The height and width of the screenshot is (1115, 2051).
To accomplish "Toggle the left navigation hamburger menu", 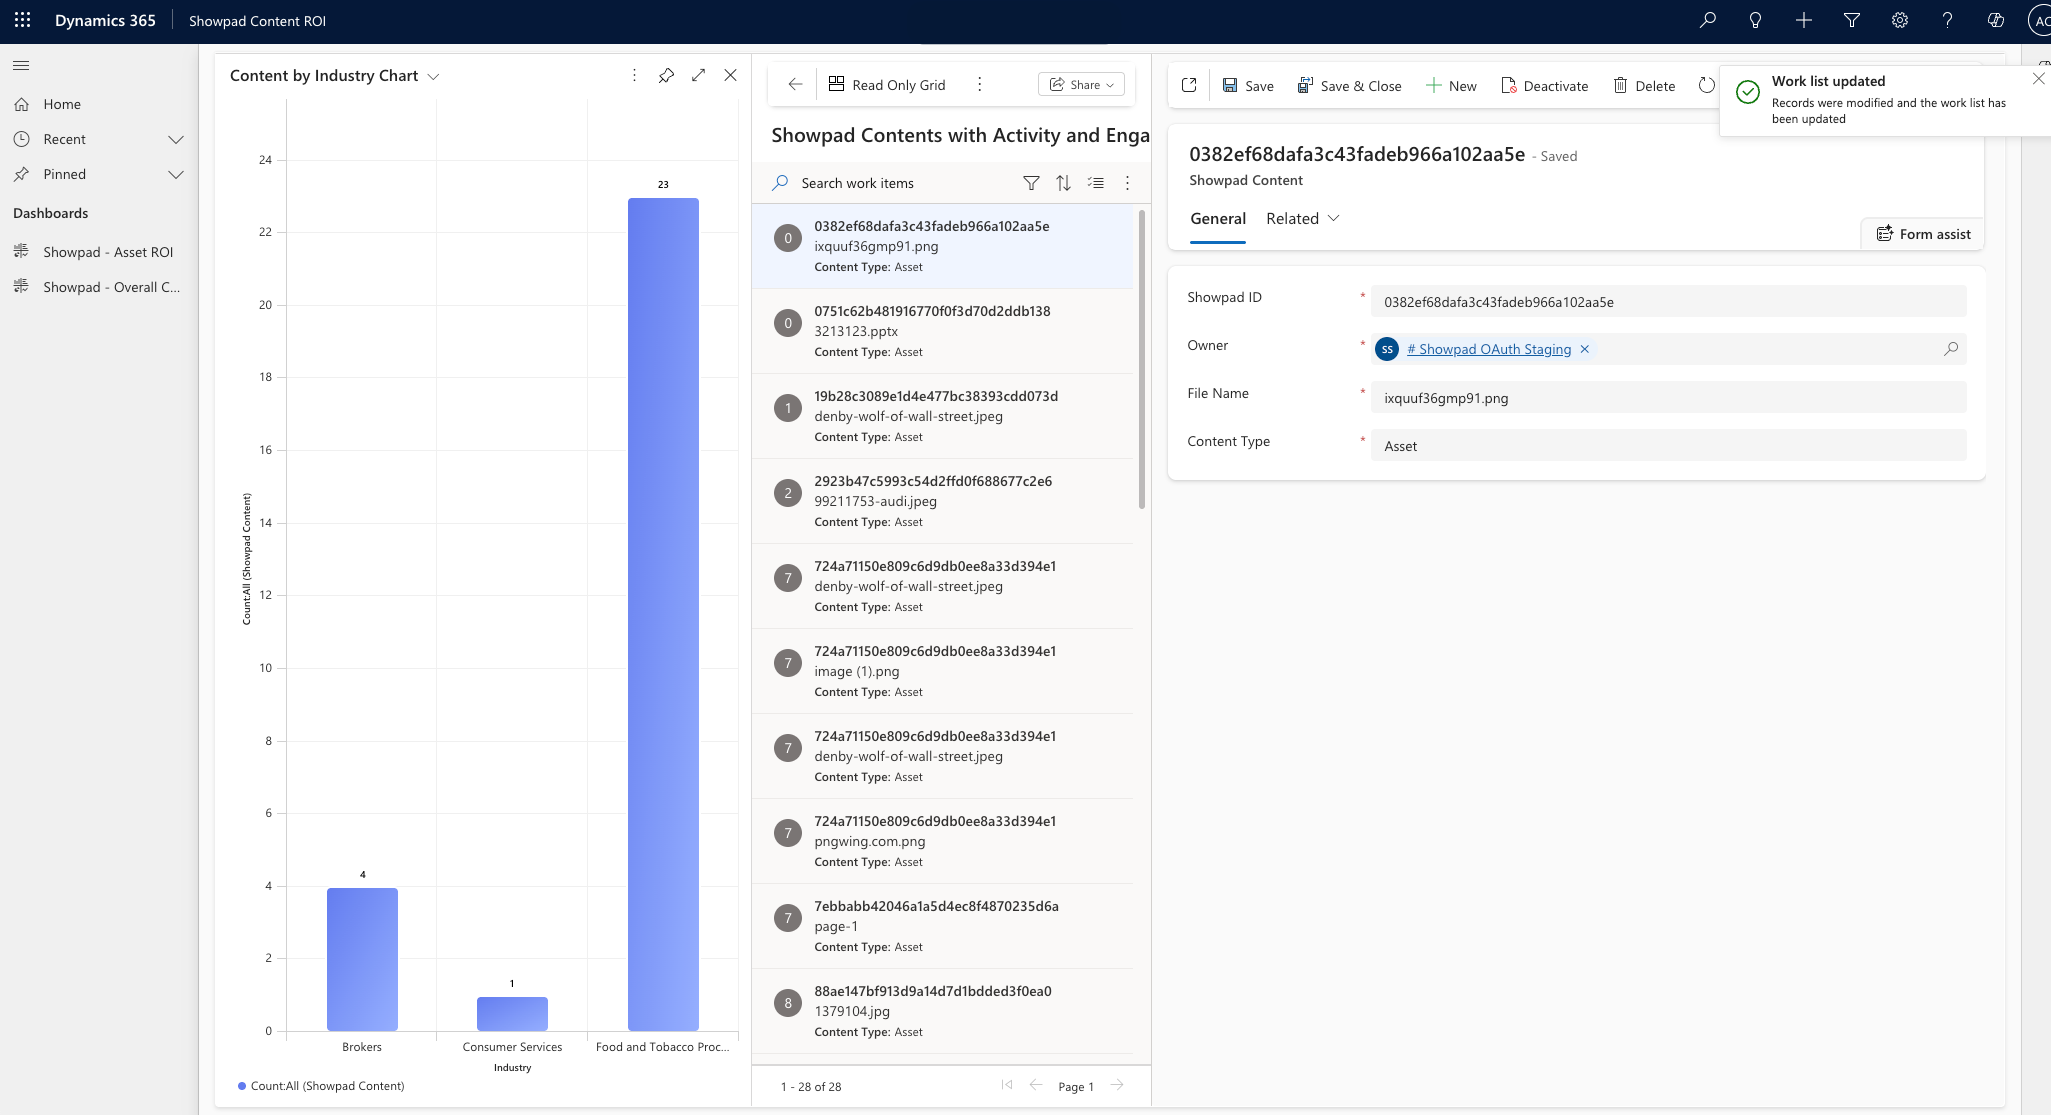I will pos(21,66).
